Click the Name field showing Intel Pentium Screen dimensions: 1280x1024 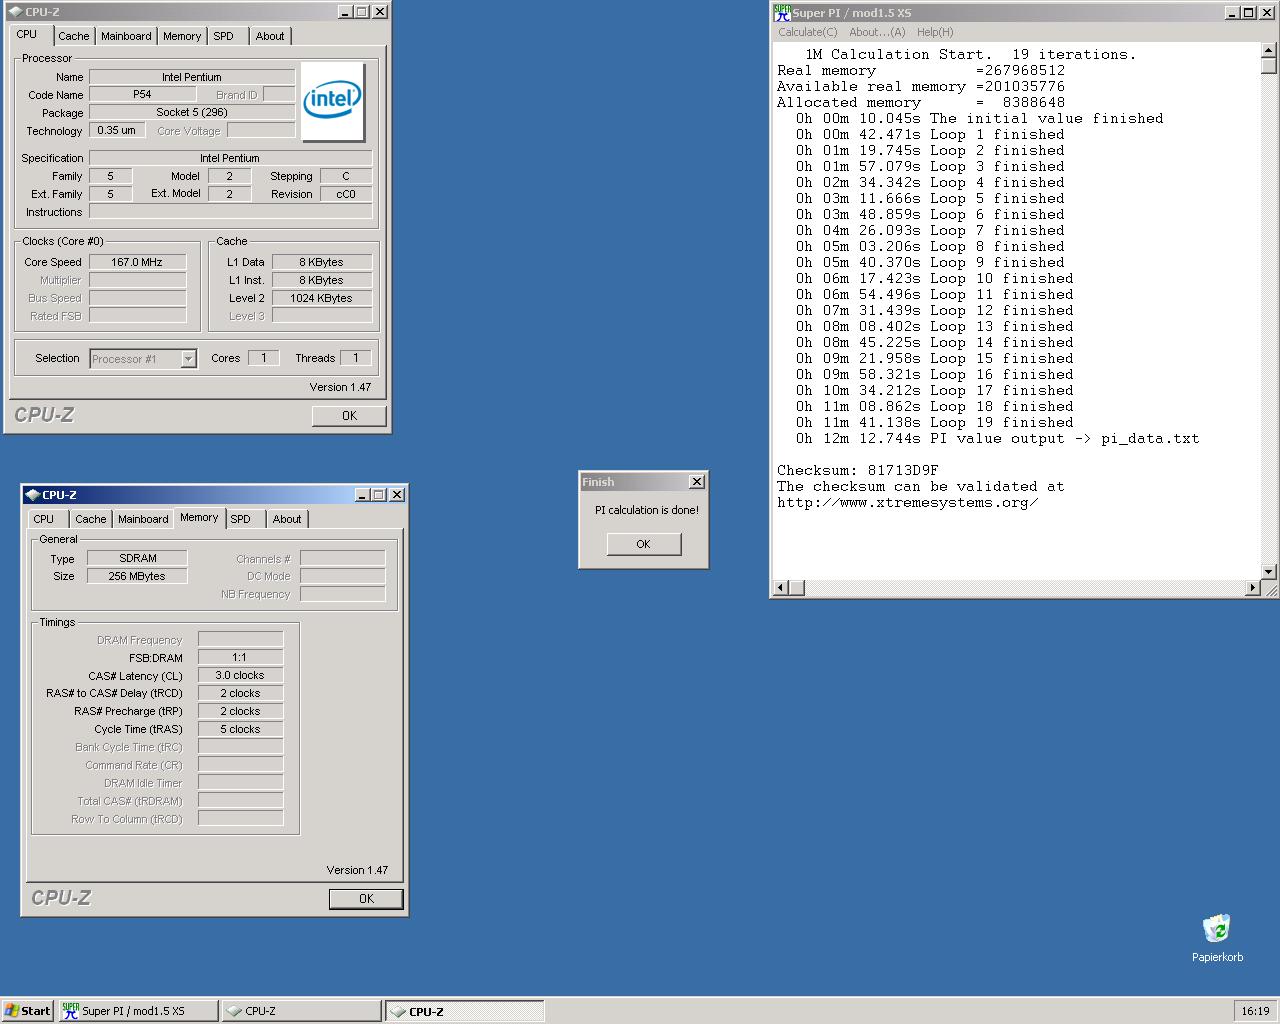coord(192,77)
